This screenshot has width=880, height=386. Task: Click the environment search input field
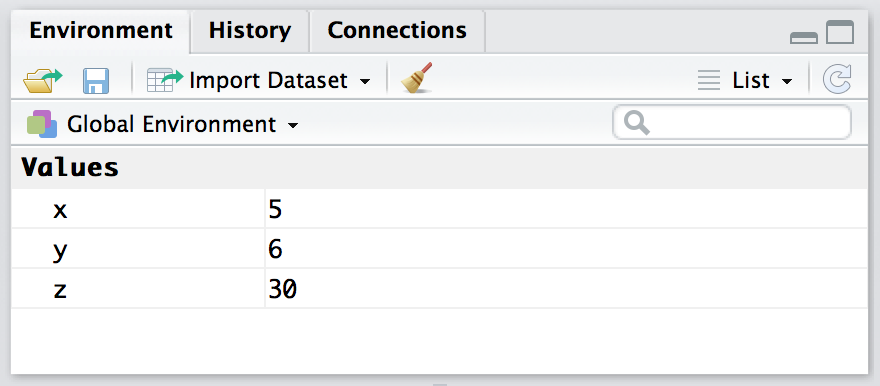click(732, 122)
